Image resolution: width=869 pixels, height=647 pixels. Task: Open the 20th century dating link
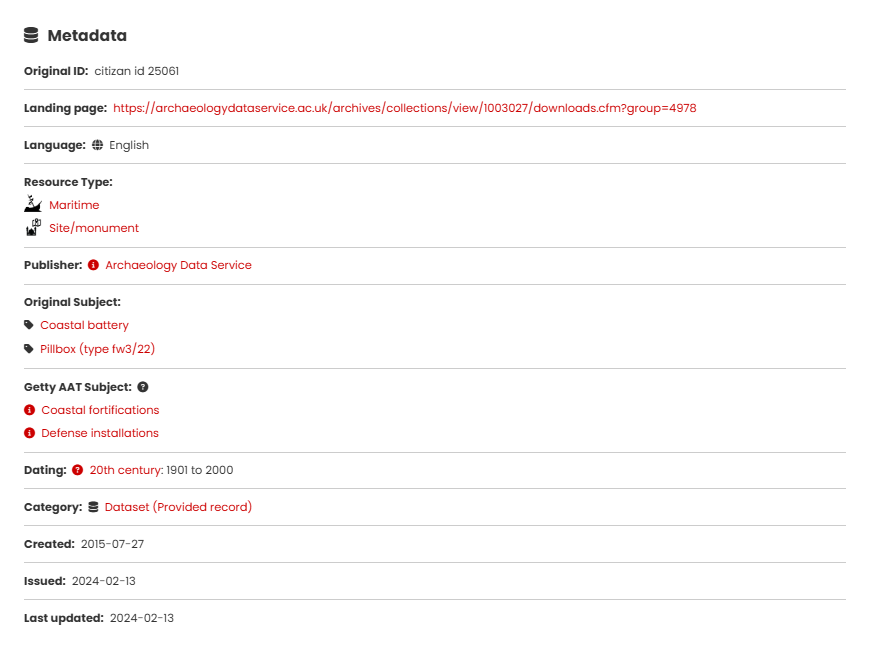[125, 470]
